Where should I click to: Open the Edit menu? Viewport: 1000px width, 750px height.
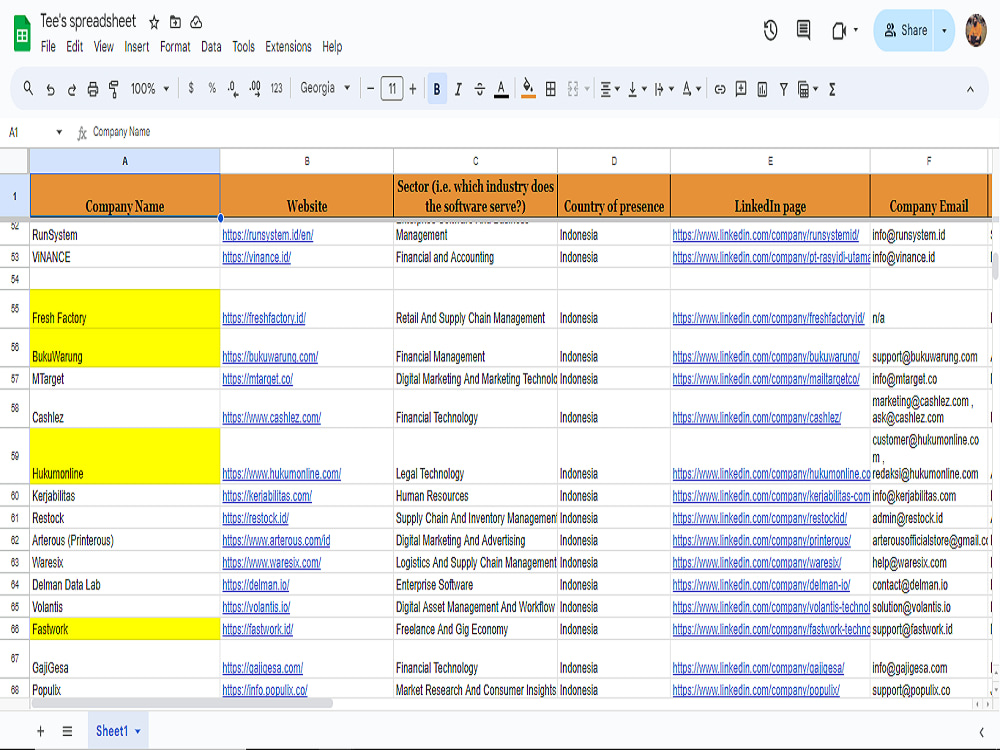75,47
